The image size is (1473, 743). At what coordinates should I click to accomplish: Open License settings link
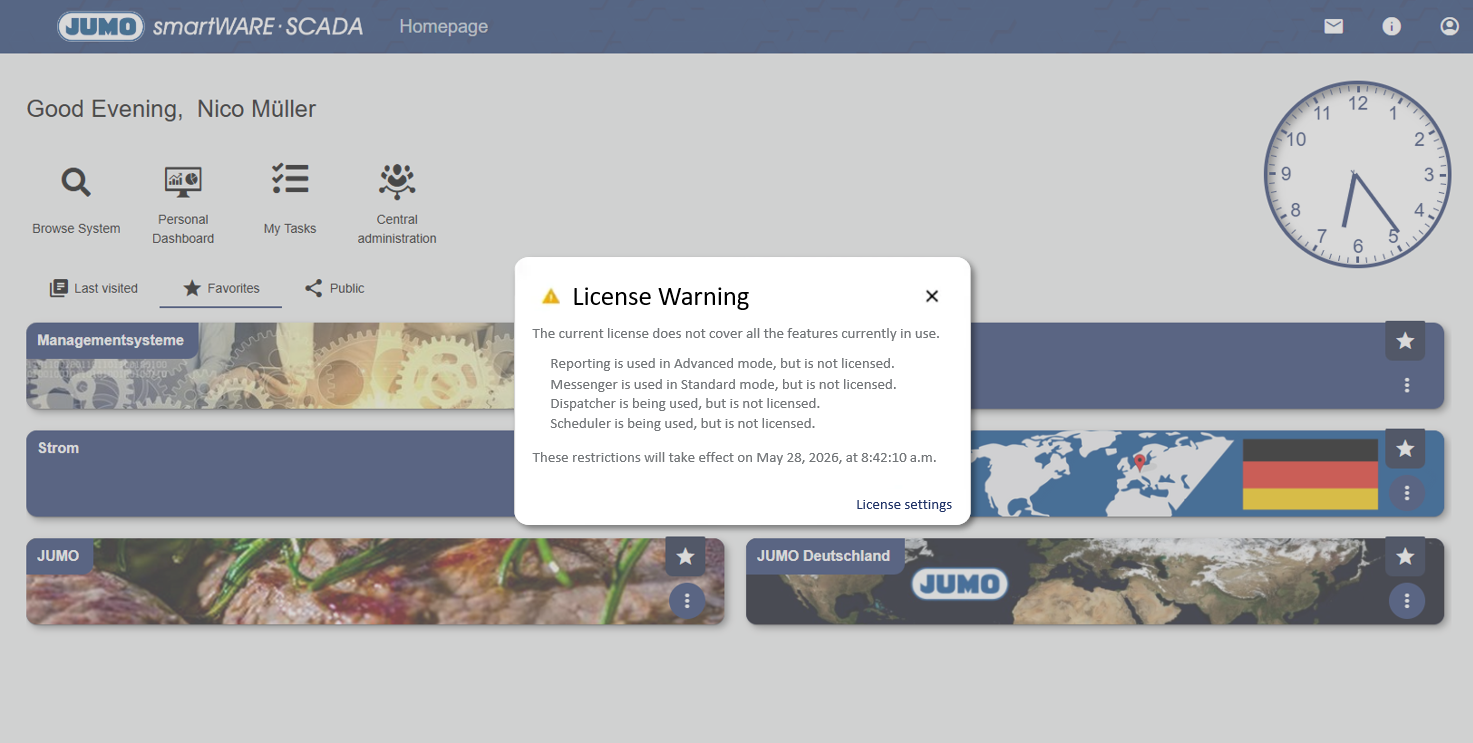click(904, 504)
